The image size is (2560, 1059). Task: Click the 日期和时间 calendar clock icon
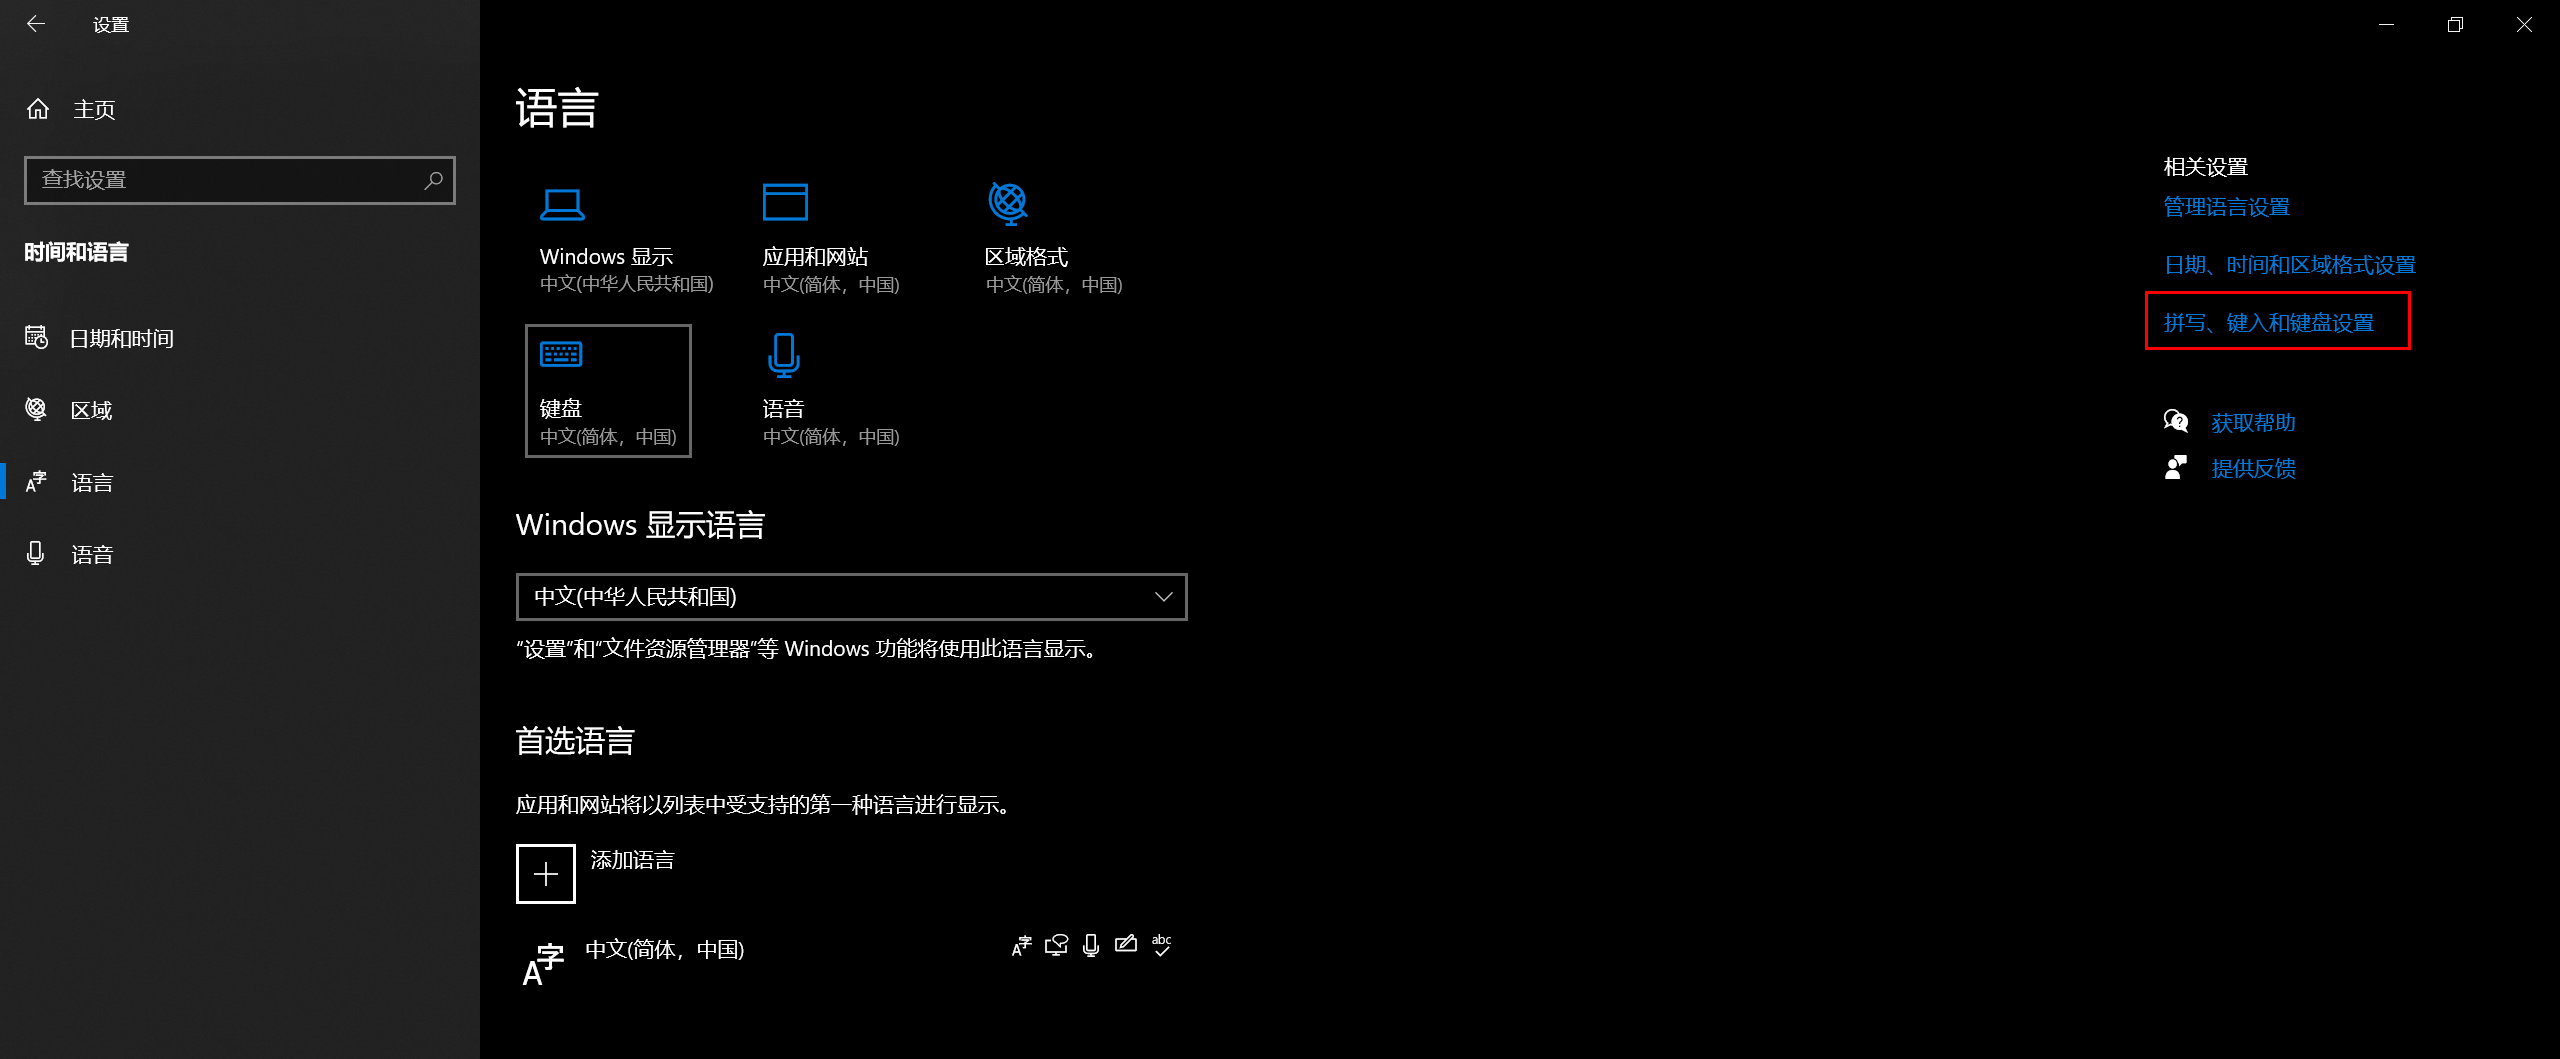36,338
